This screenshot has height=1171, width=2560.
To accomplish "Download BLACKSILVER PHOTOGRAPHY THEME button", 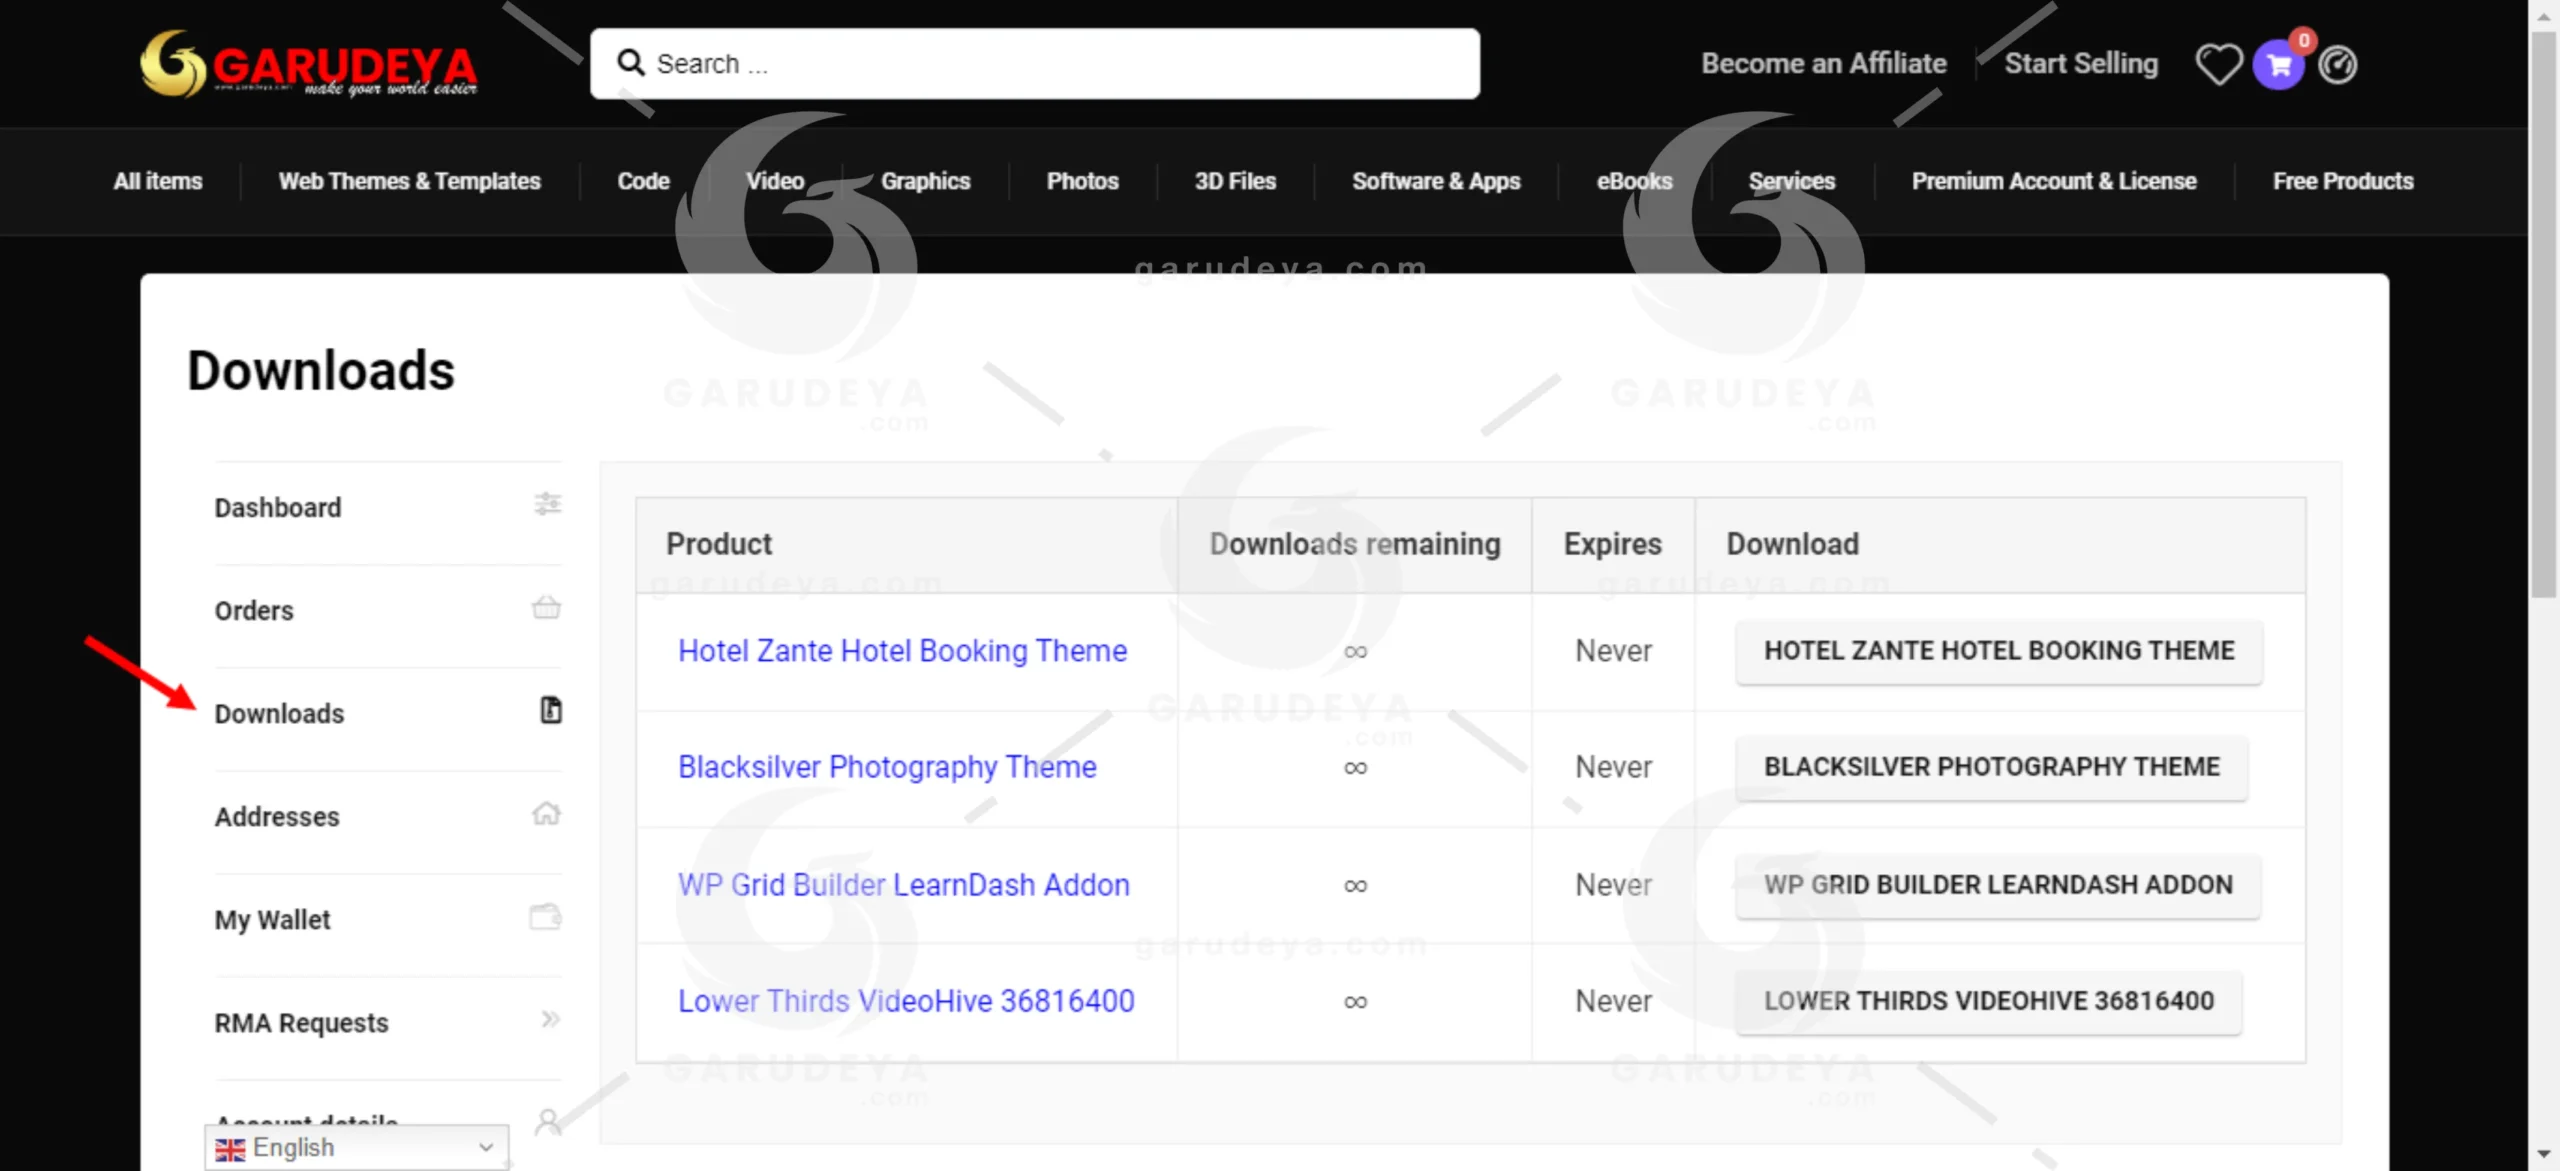I will click(x=1991, y=767).
